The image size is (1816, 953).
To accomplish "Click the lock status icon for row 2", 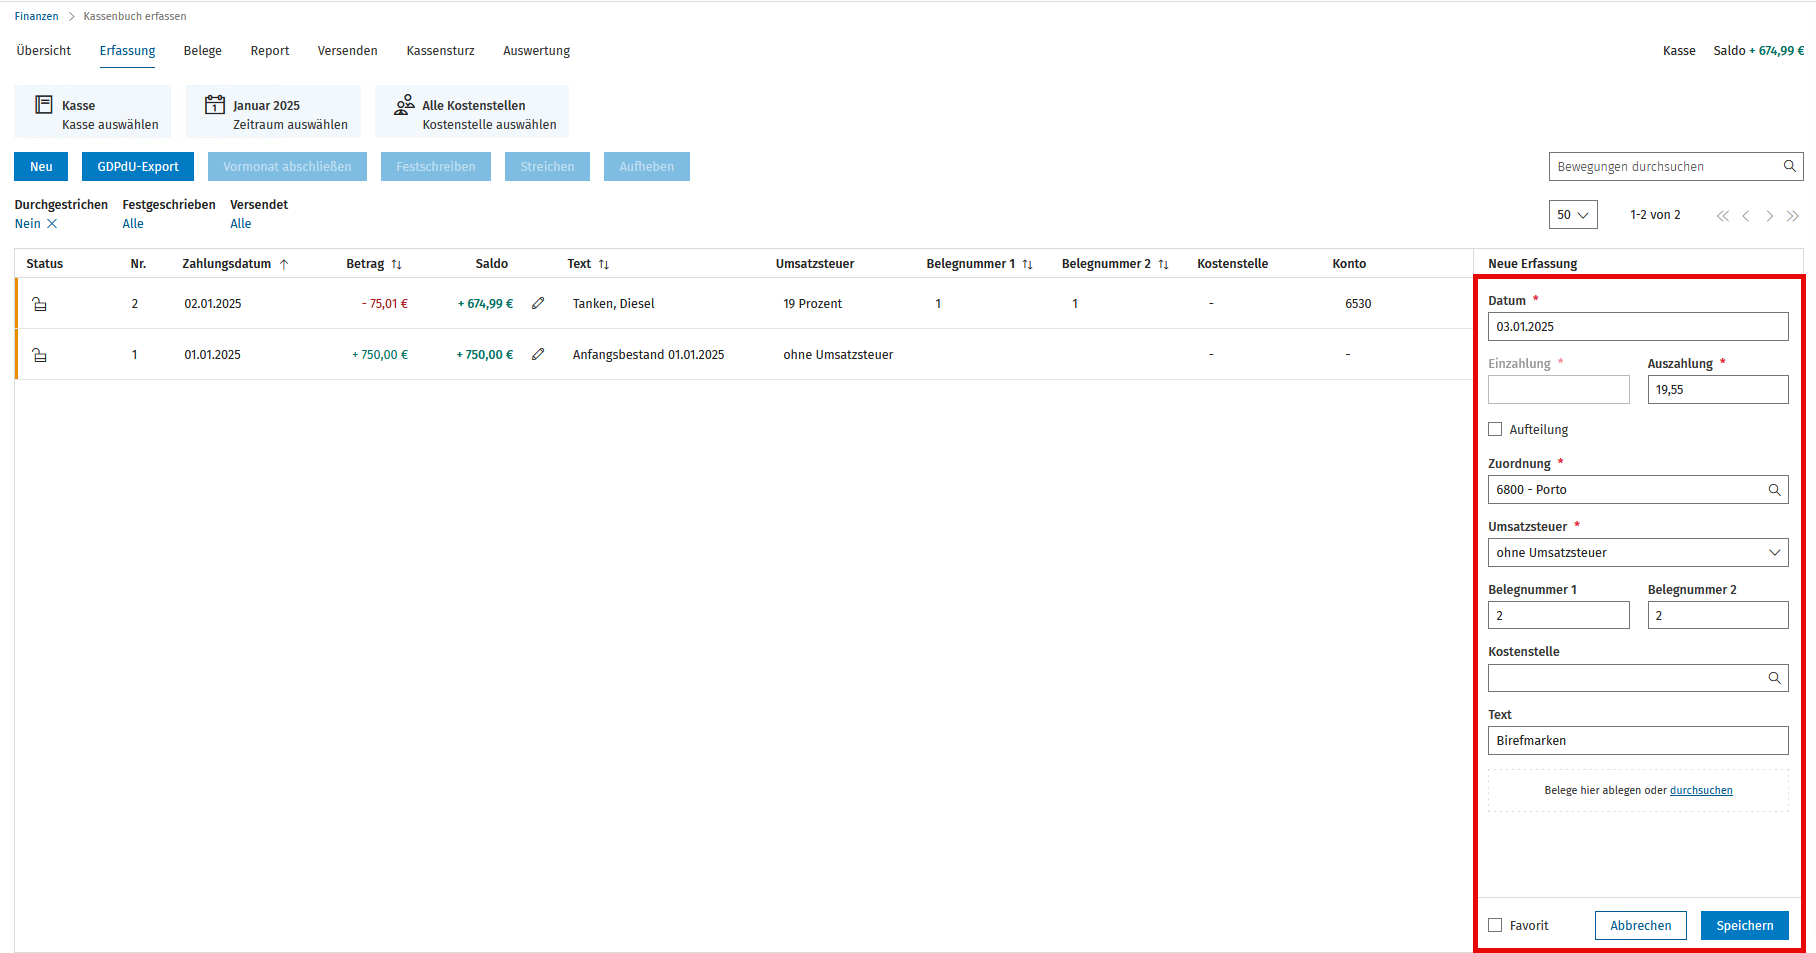I will (40, 304).
